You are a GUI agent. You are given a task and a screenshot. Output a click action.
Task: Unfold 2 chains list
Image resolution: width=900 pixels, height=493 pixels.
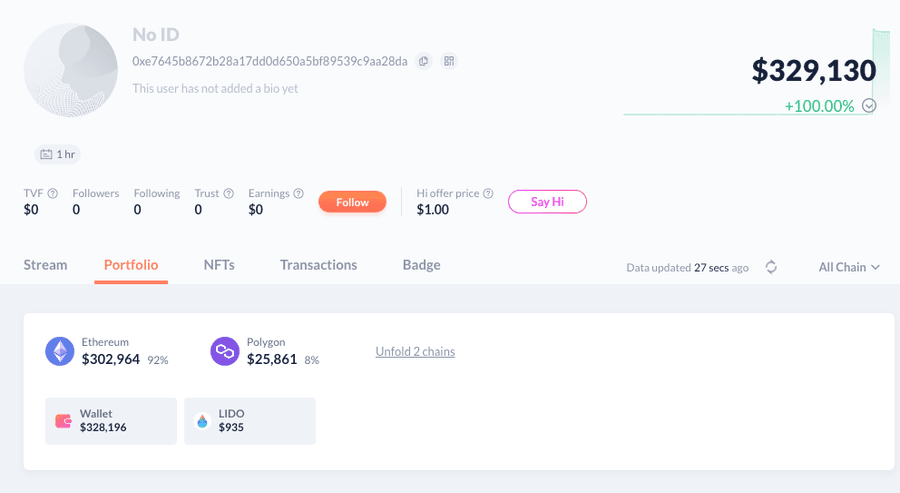pyautogui.click(x=415, y=352)
